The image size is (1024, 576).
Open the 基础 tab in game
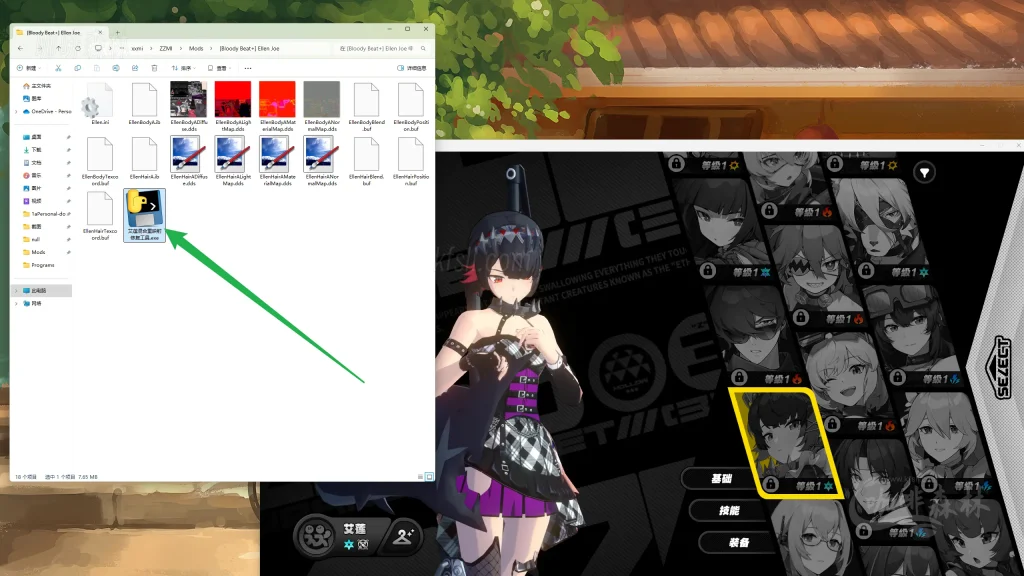(x=722, y=479)
